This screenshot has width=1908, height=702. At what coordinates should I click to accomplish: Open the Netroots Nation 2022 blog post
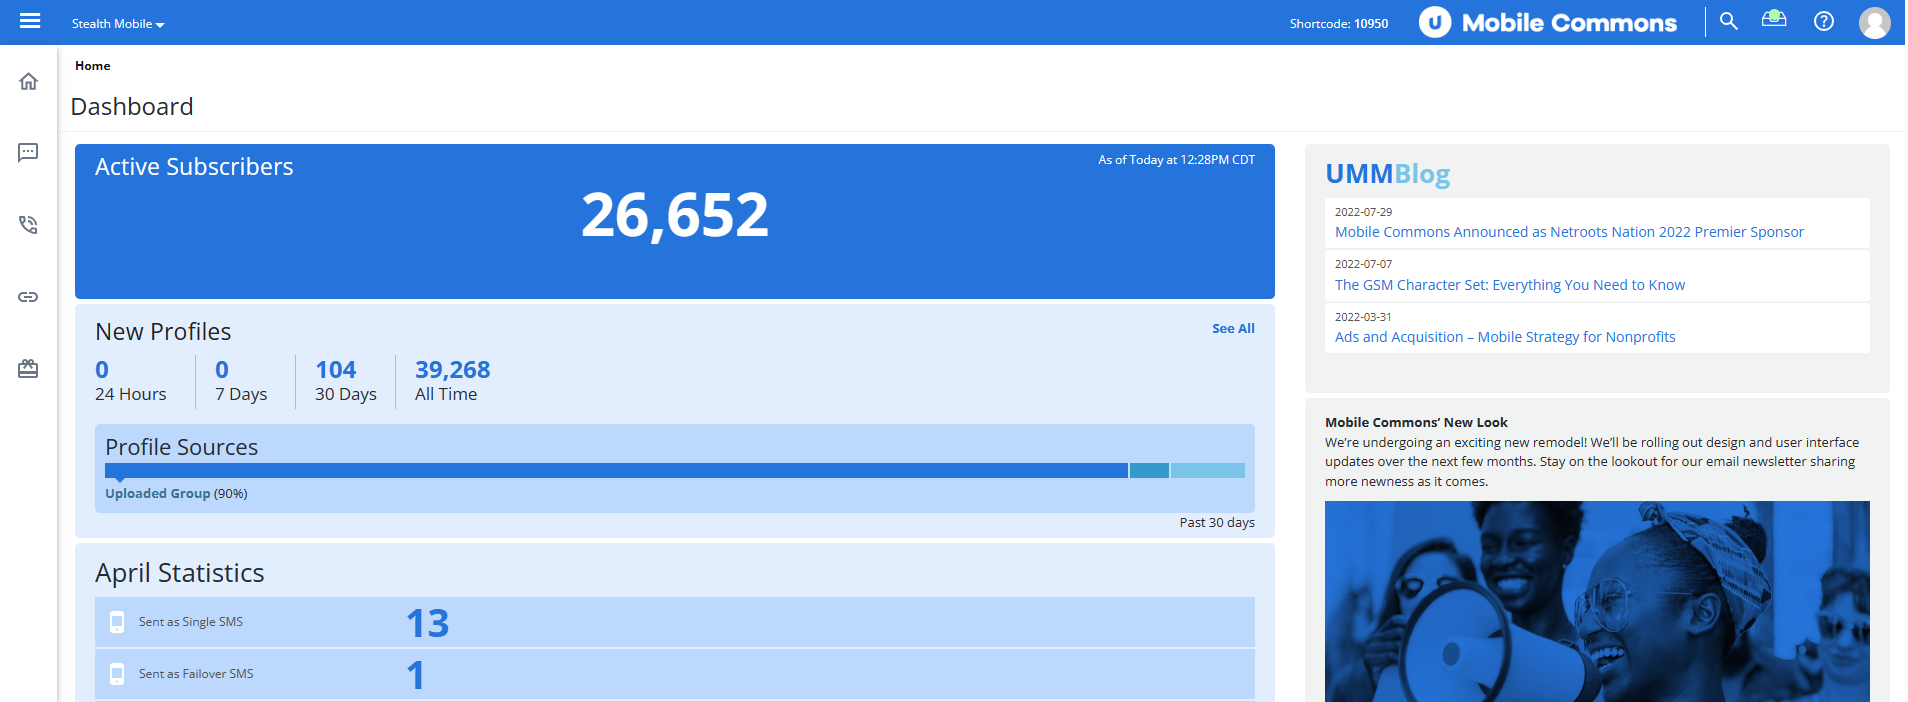click(x=1569, y=232)
